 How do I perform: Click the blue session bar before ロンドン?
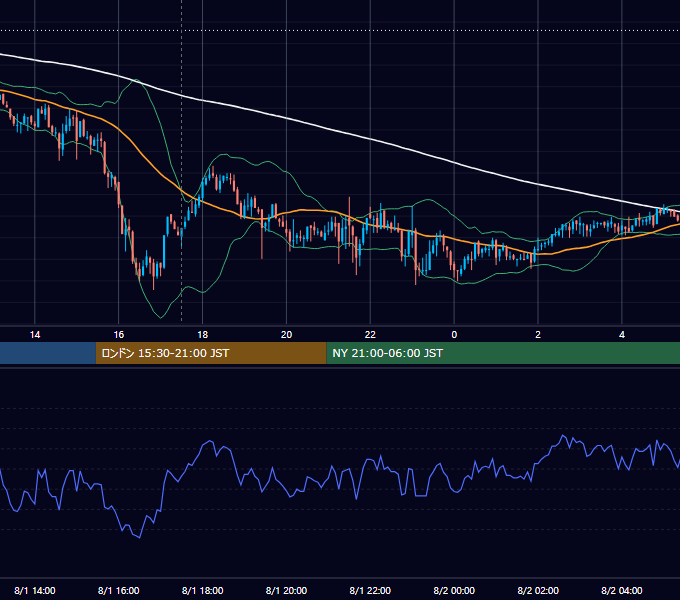tap(48, 353)
